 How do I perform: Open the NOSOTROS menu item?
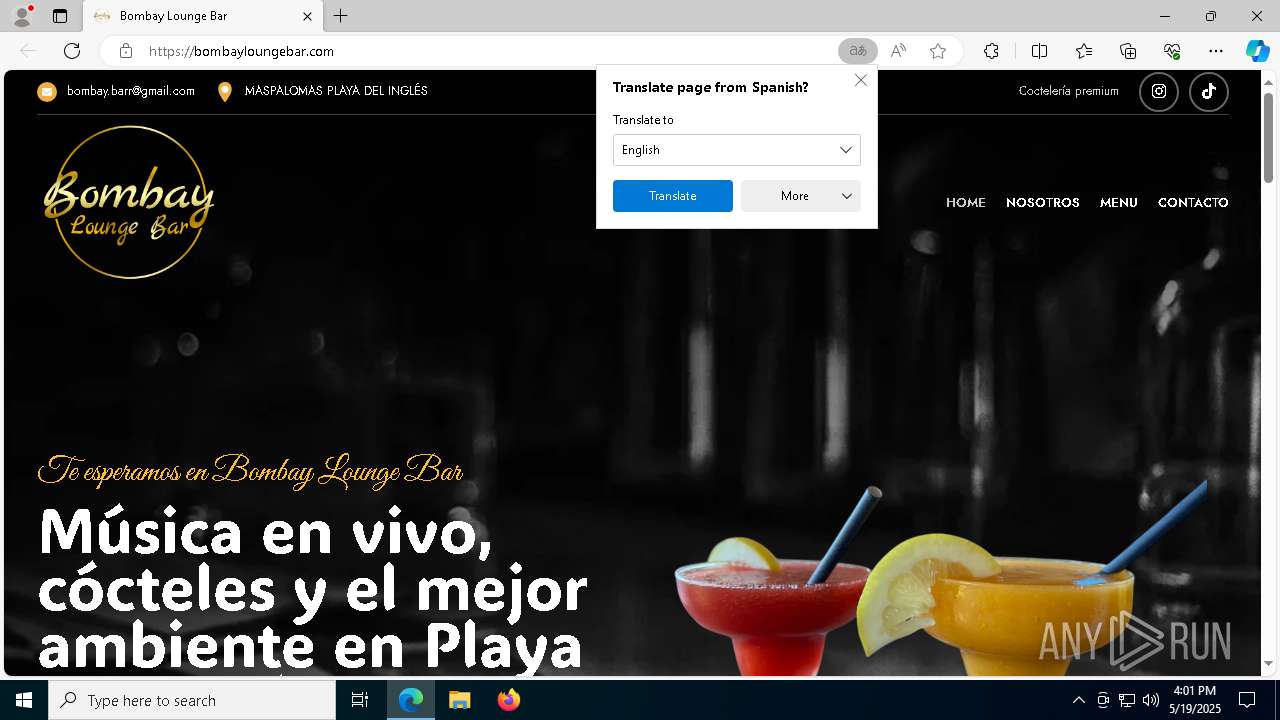click(1043, 202)
